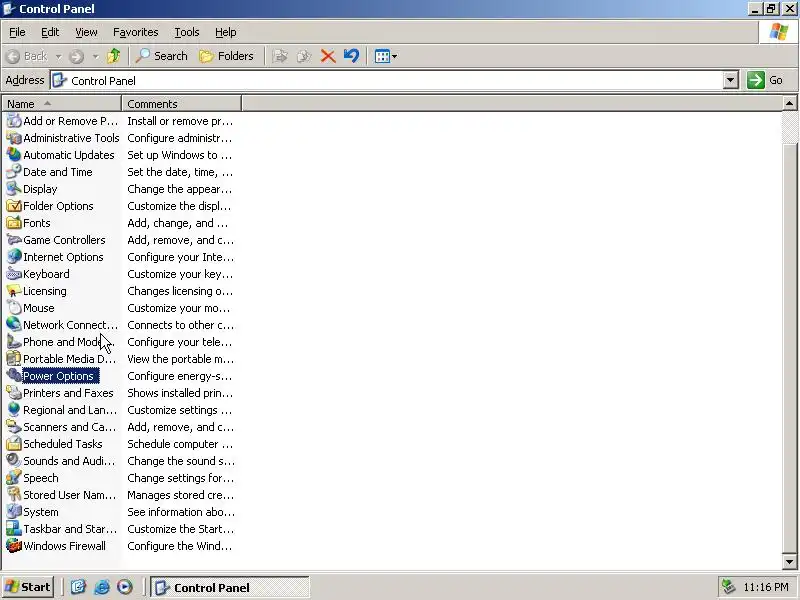Click the Go button
The width and height of the screenshot is (800, 600).
pos(766,80)
